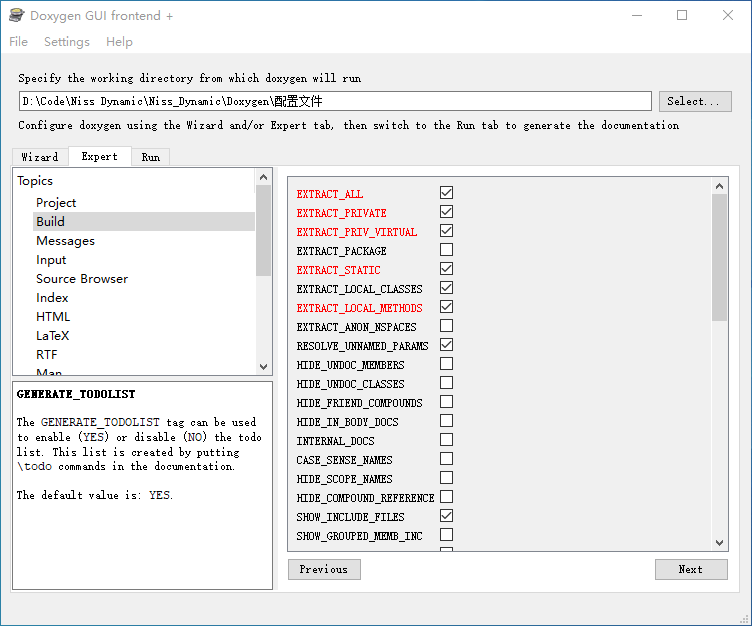752x626 pixels.
Task: Enable the EXTRACT_PACKAGE checkbox
Action: pyautogui.click(x=446, y=249)
